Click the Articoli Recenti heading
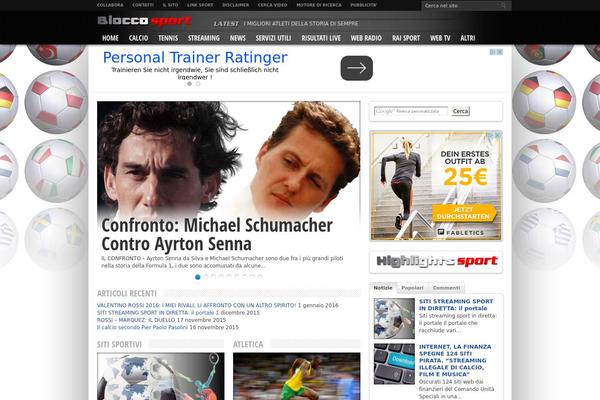The height and width of the screenshot is (400, 600). [x=127, y=293]
